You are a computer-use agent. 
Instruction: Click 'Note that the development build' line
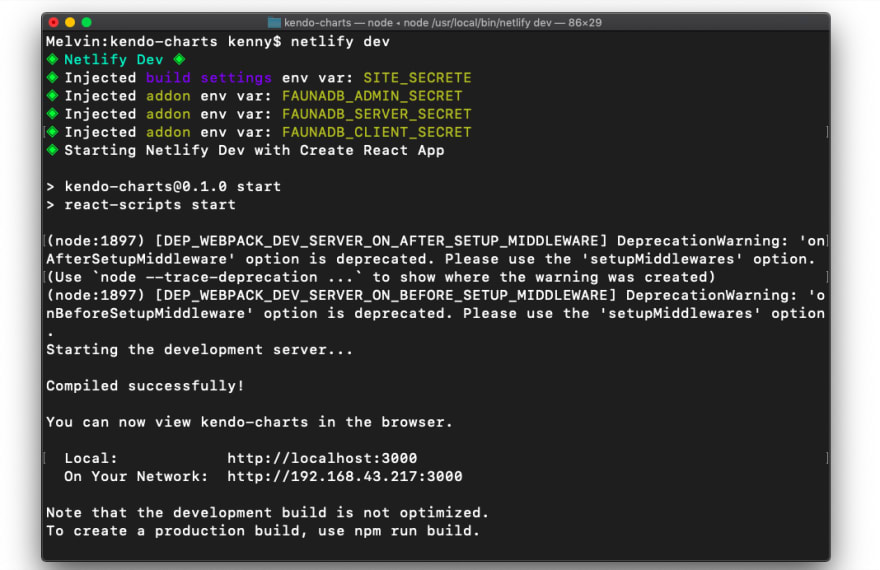[268, 513]
